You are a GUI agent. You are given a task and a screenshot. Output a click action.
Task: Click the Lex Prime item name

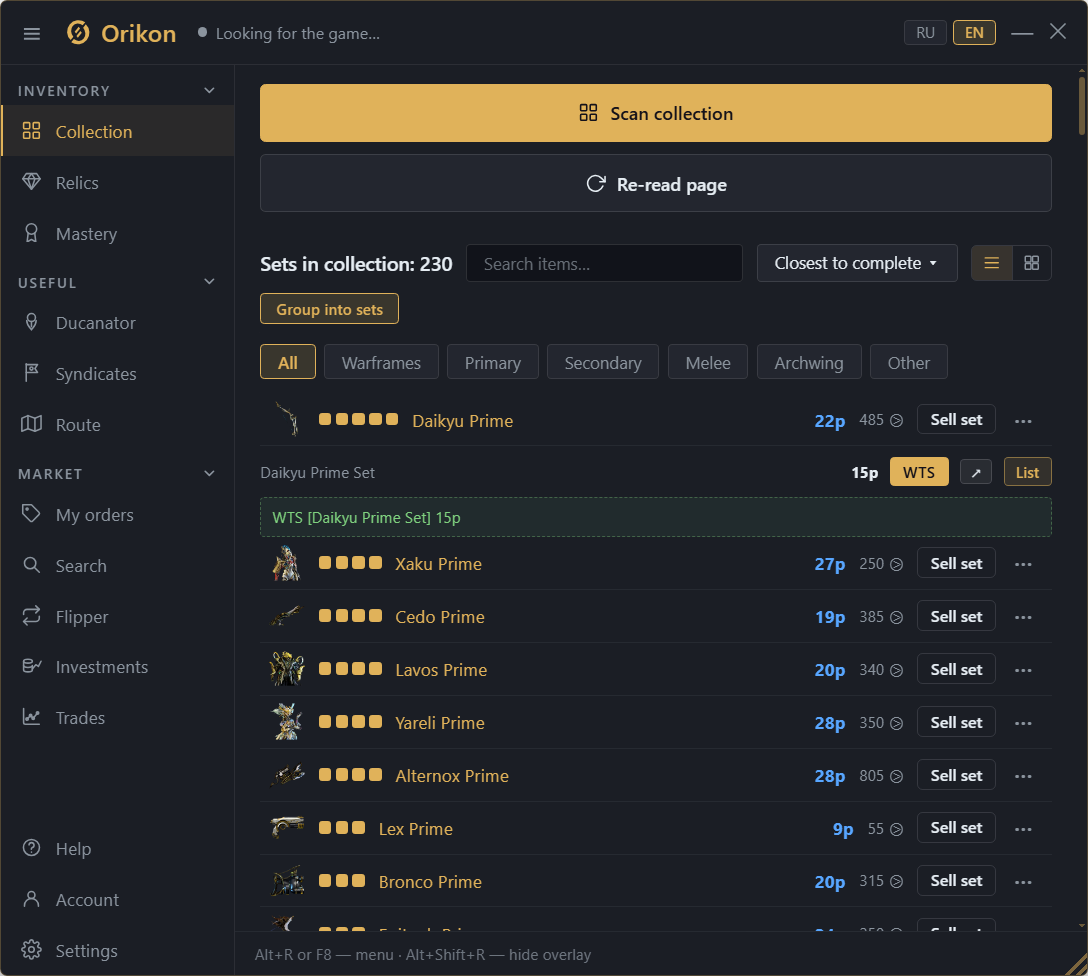click(416, 829)
